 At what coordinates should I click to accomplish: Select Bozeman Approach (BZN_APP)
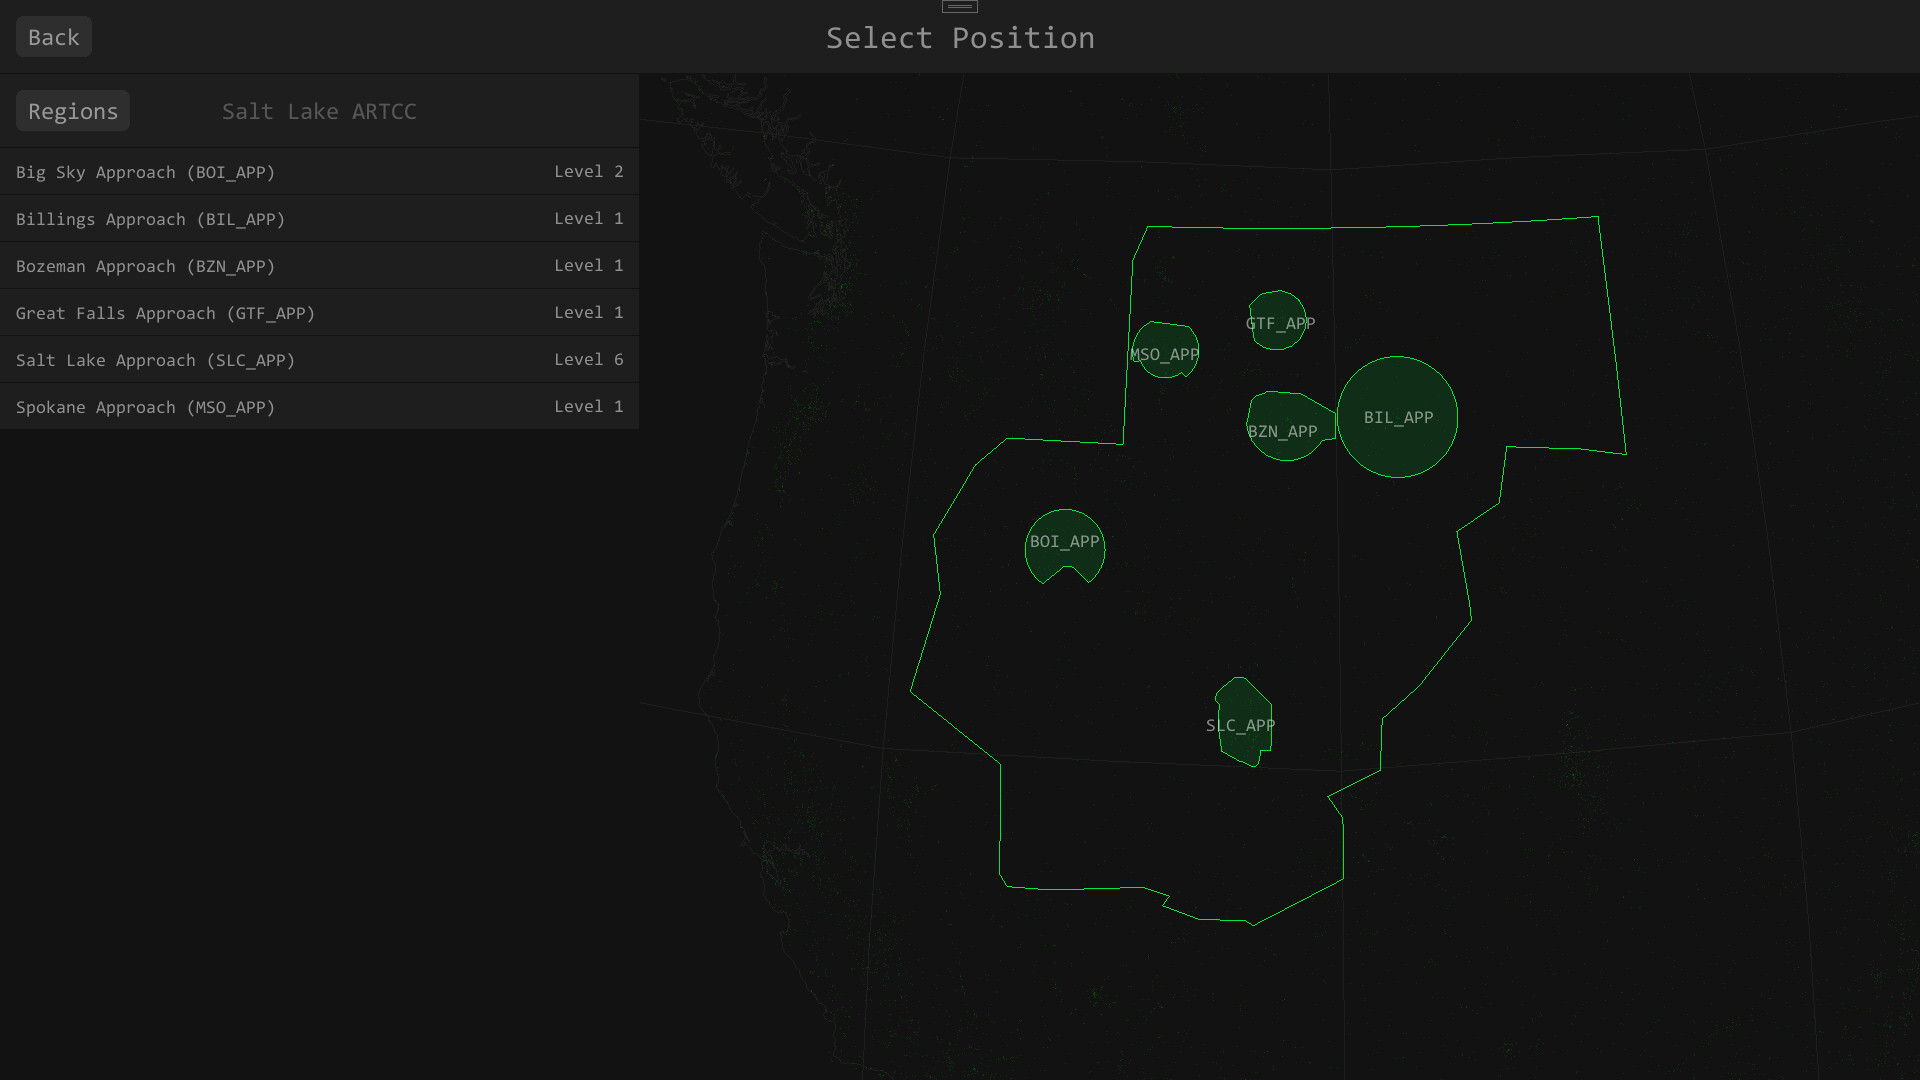pyautogui.click(x=144, y=266)
